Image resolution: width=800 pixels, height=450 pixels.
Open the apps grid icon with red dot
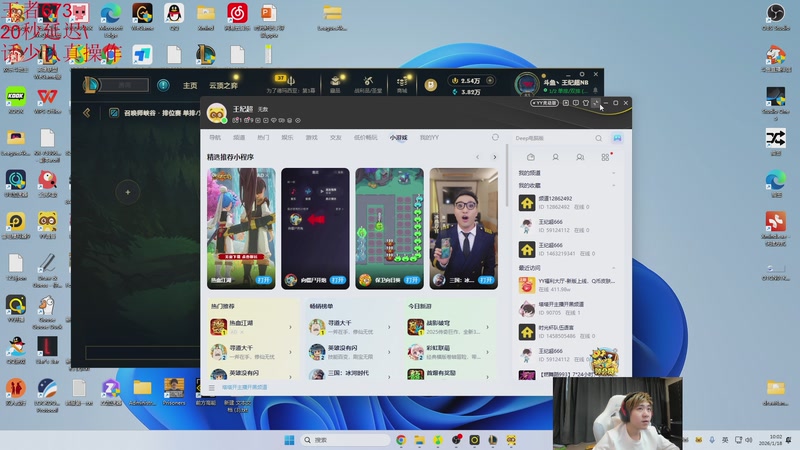(606, 157)
